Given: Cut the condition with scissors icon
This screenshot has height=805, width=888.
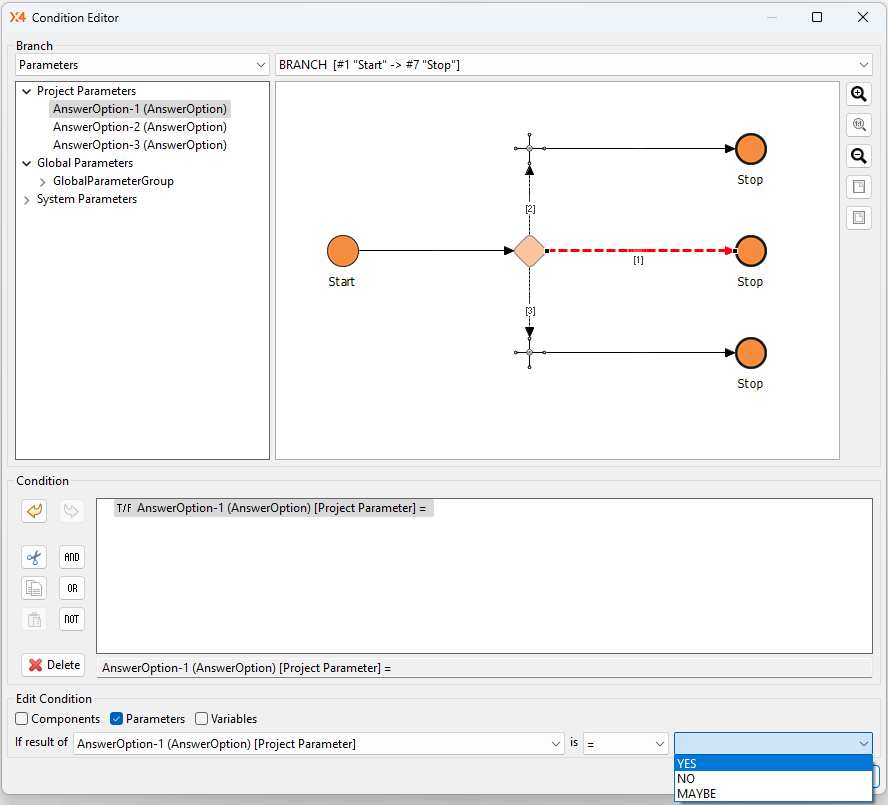Looking at the screenshot, I should (x=34, y=557).
